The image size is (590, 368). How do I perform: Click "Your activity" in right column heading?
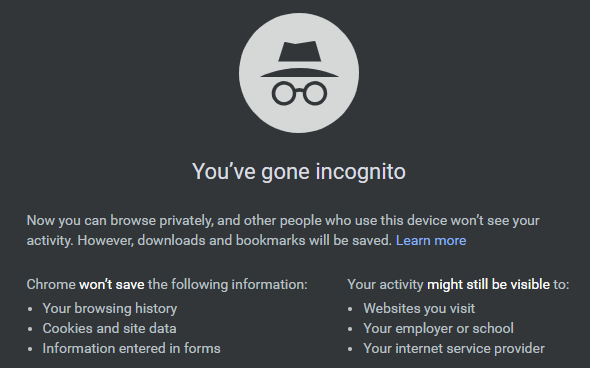click(x=385, y=284)
